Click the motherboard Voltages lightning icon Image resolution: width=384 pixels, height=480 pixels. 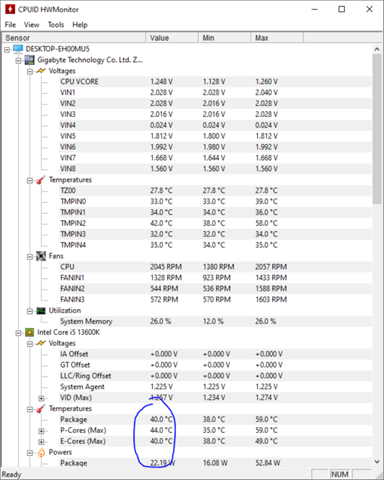coord(41,71)
